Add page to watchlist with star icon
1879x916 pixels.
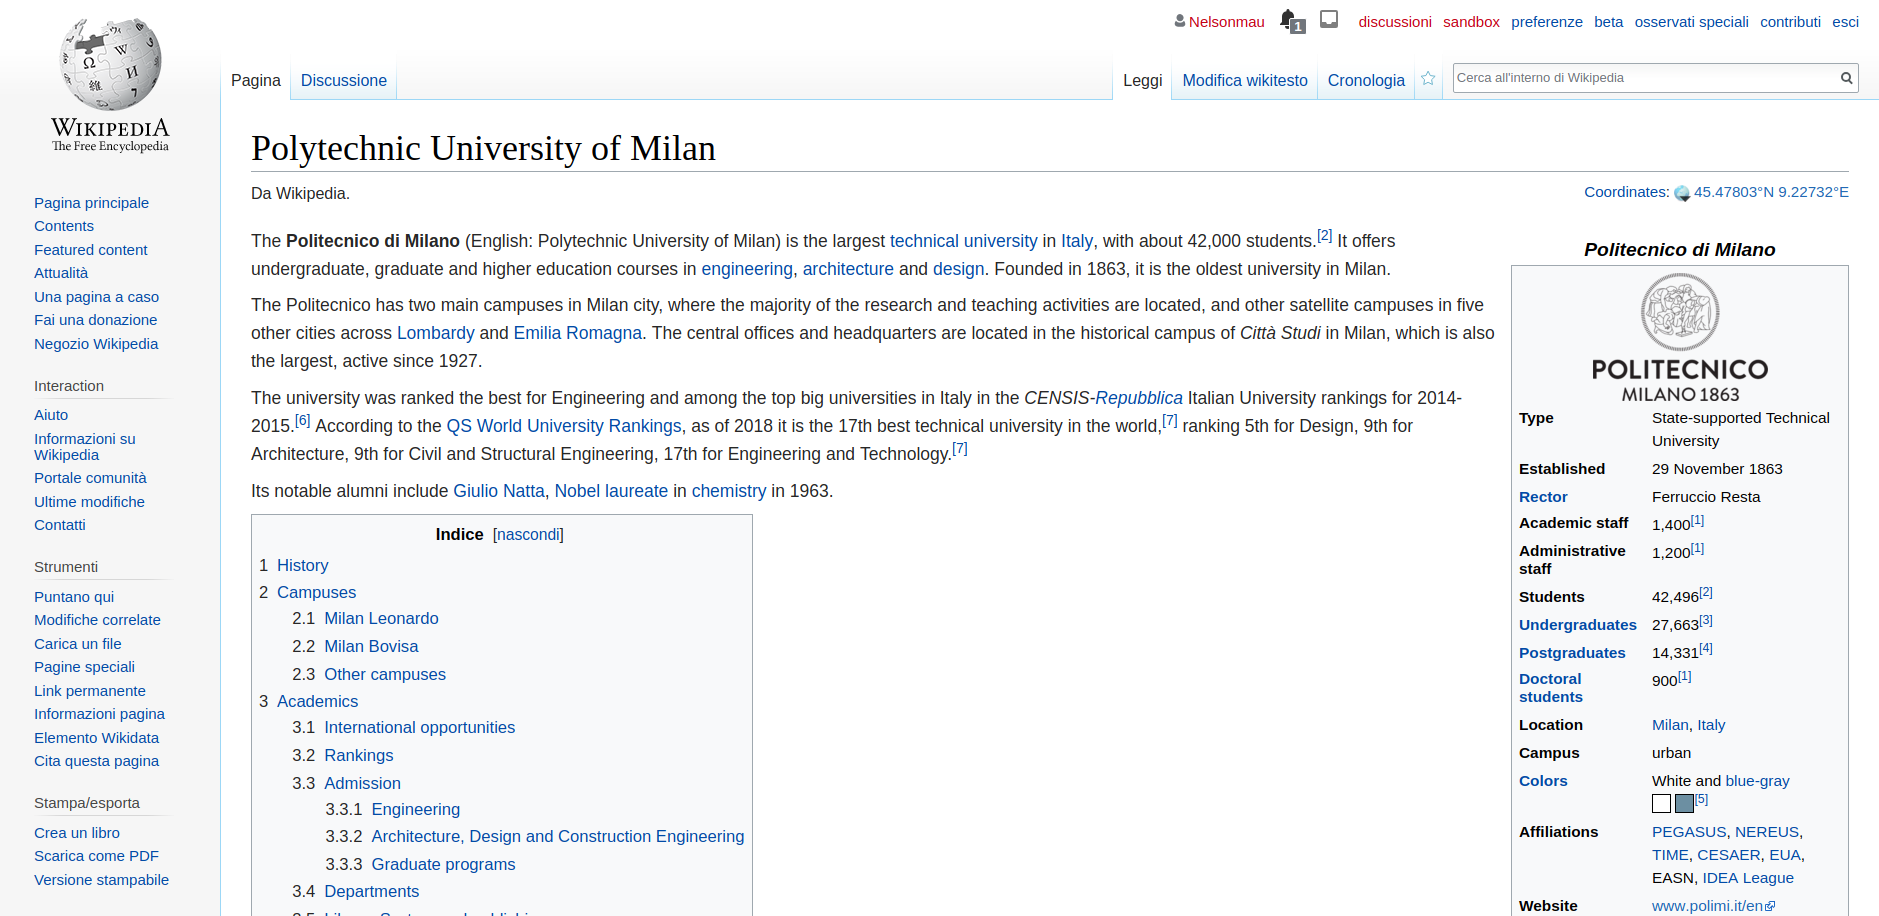coord(1428,79)
